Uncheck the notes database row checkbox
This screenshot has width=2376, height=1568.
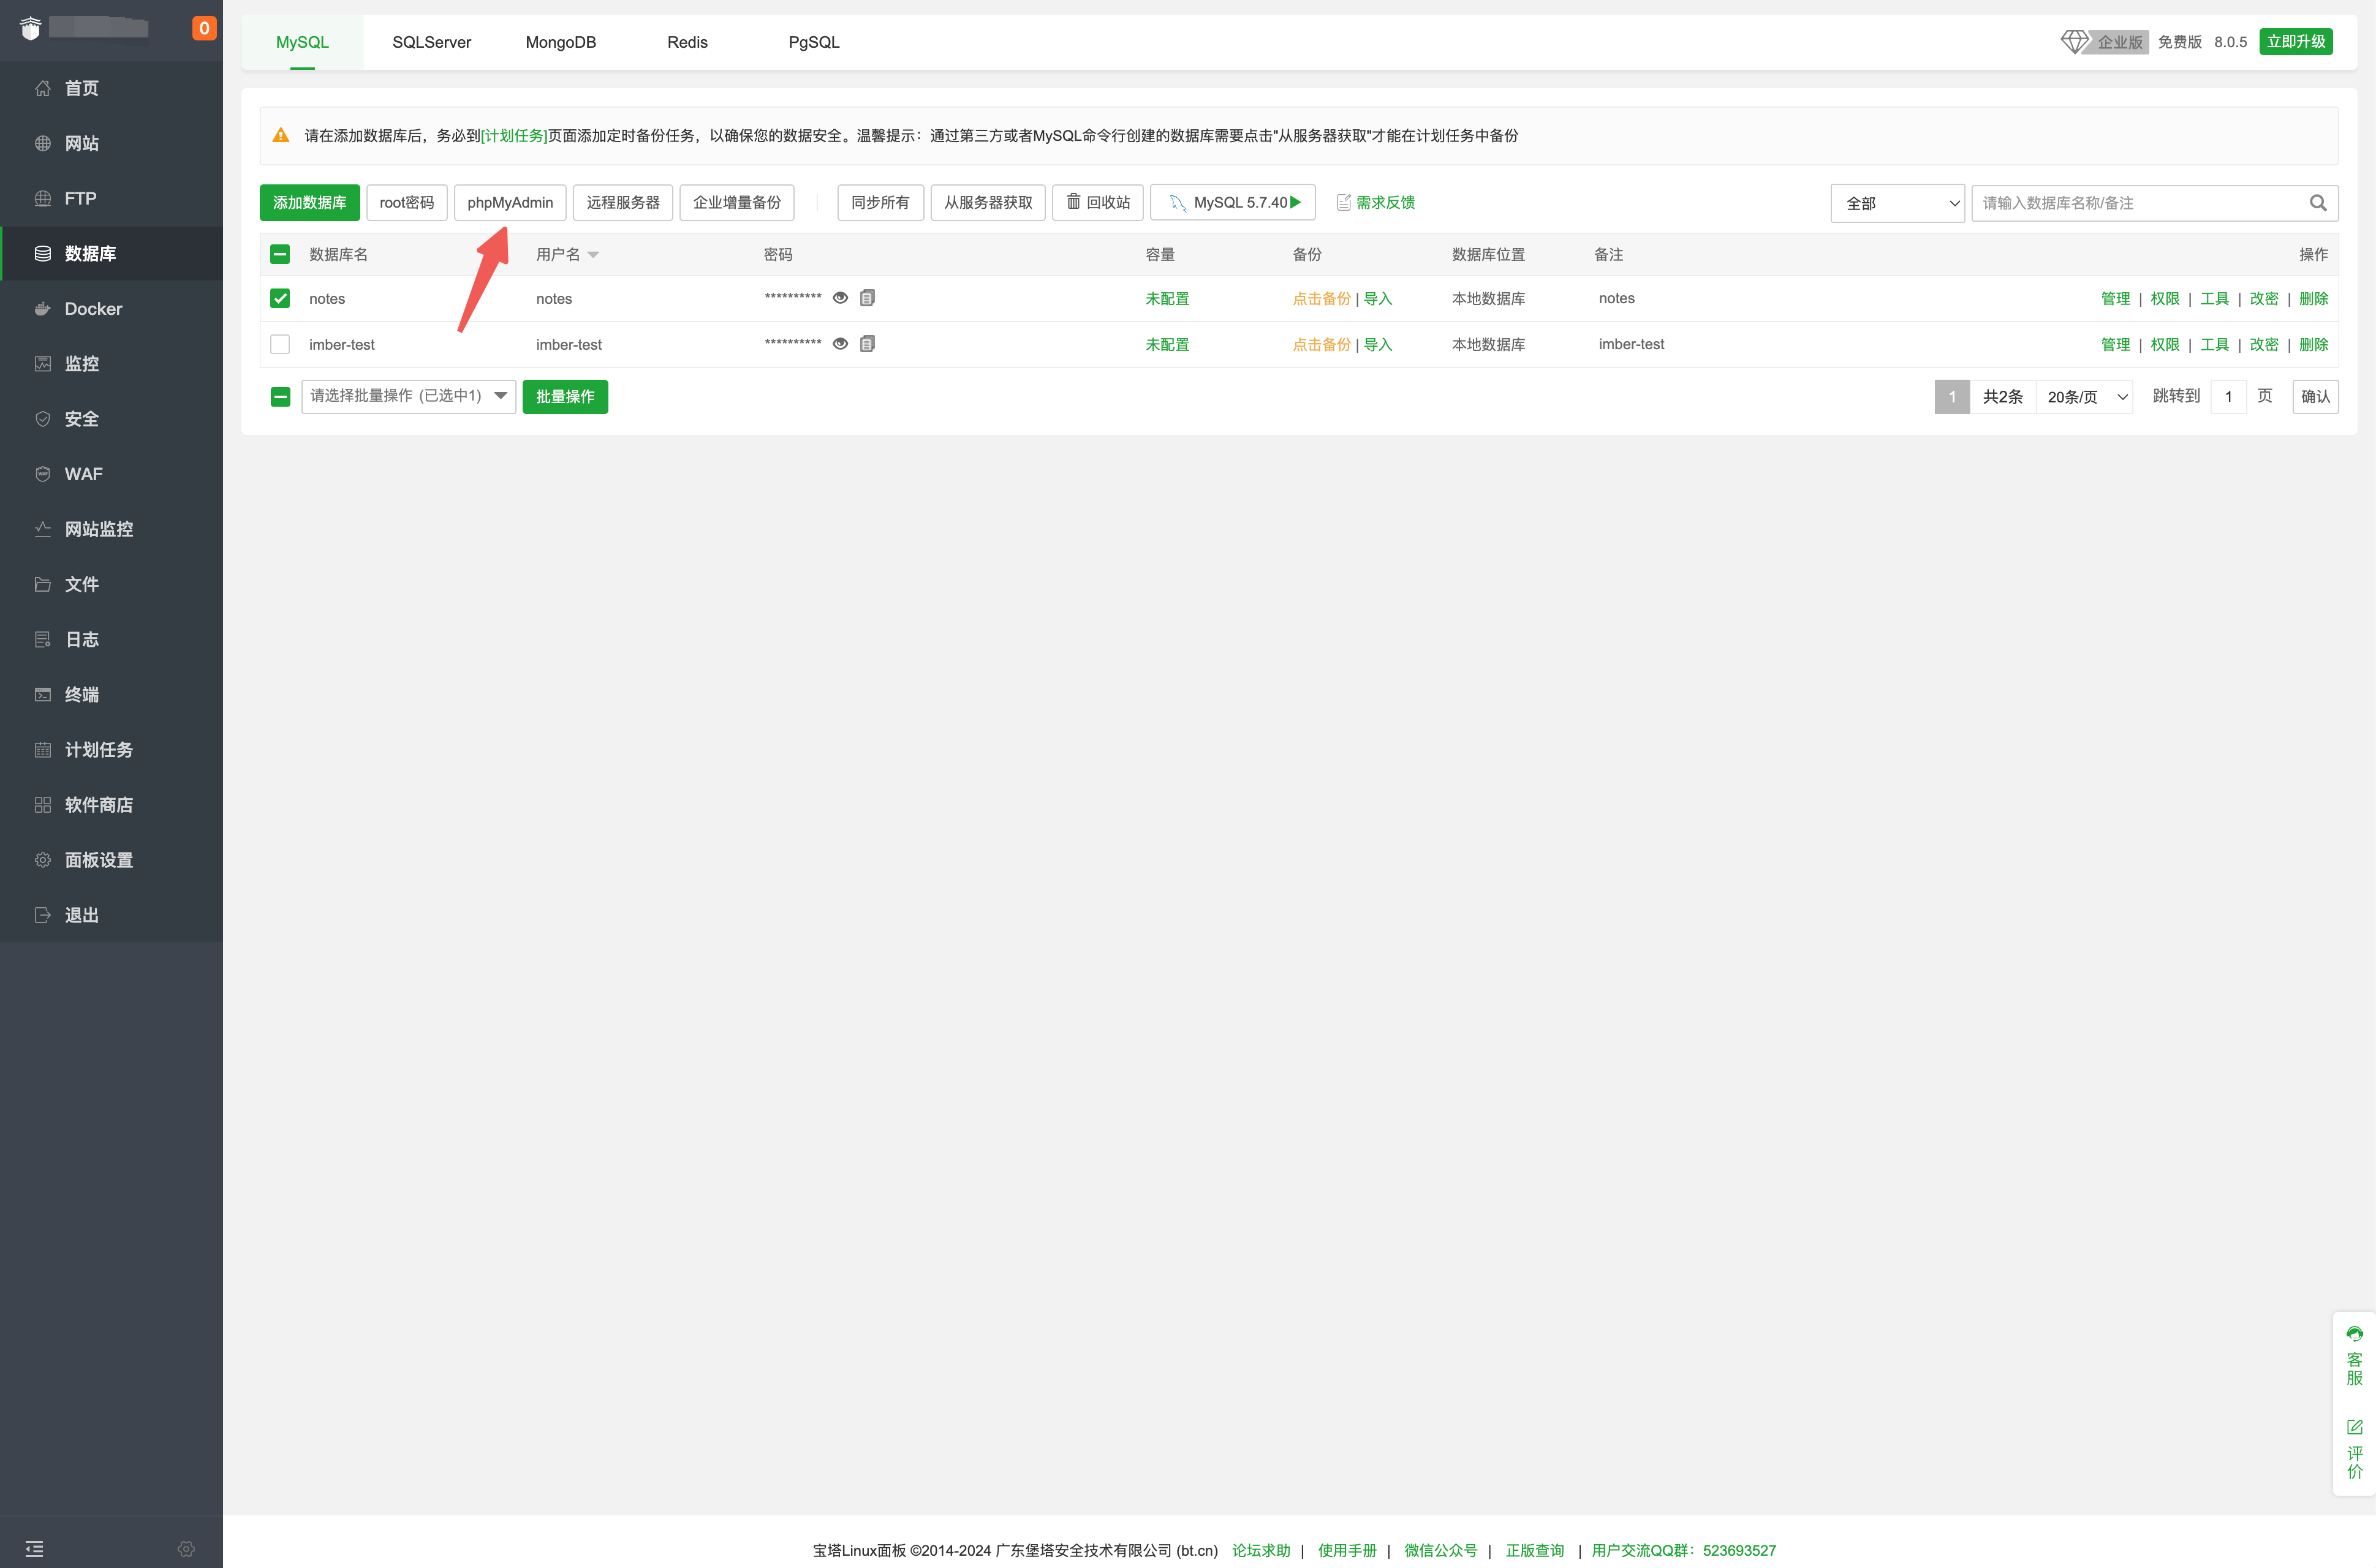coord(280,298)
